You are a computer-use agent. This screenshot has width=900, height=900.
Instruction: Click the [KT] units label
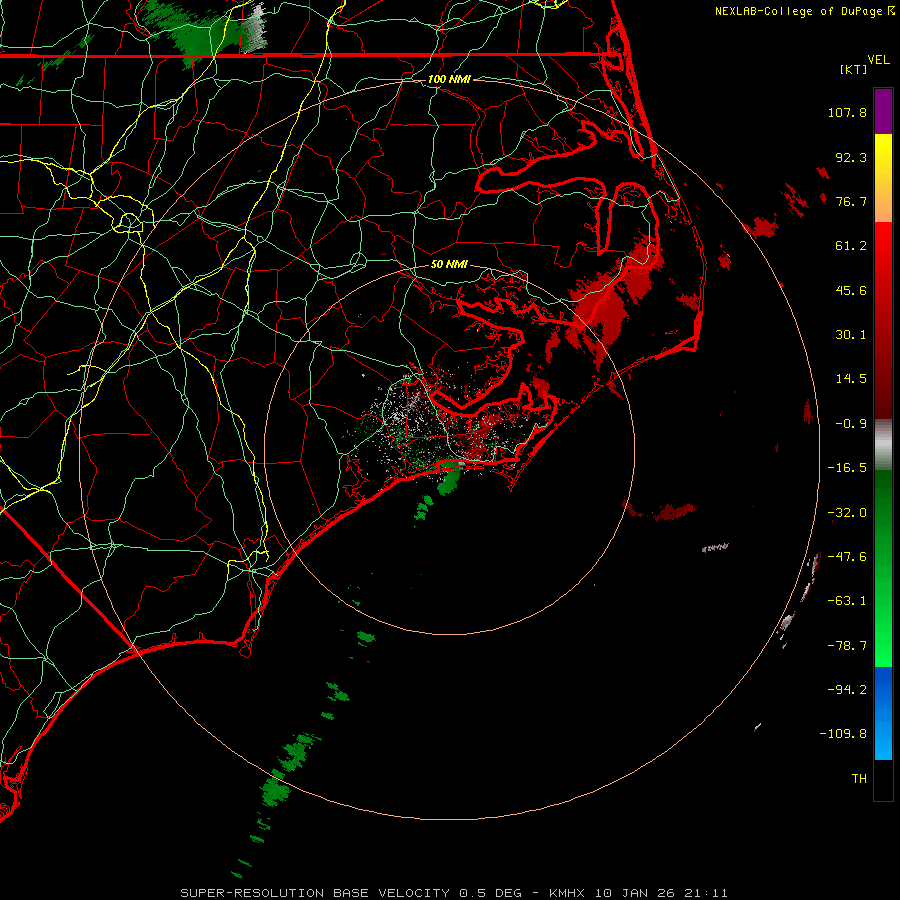click(x=854, y=69)
